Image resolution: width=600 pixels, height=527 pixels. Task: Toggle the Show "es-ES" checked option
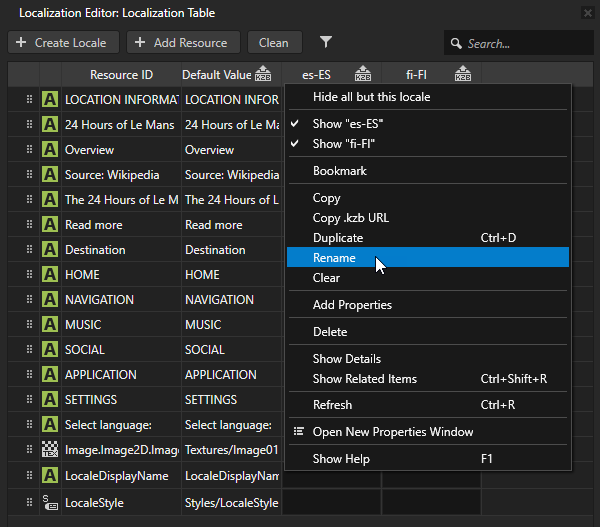pos(347,124)
